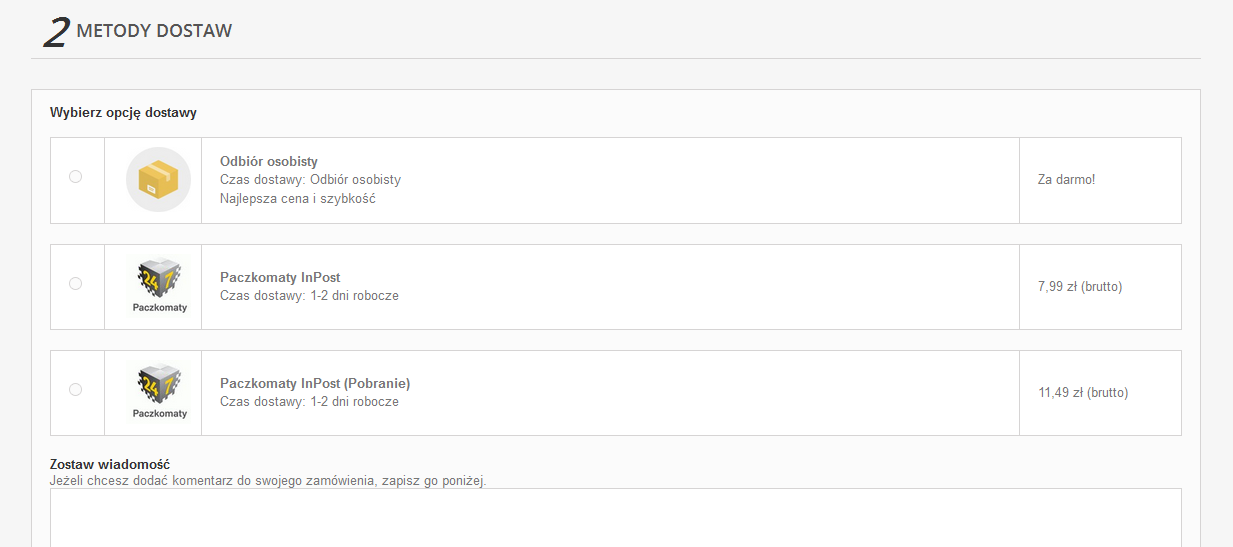This screenshot has width=1233, height=547.
Task: Focus the order comment message text area
Action: click(615, 517)
